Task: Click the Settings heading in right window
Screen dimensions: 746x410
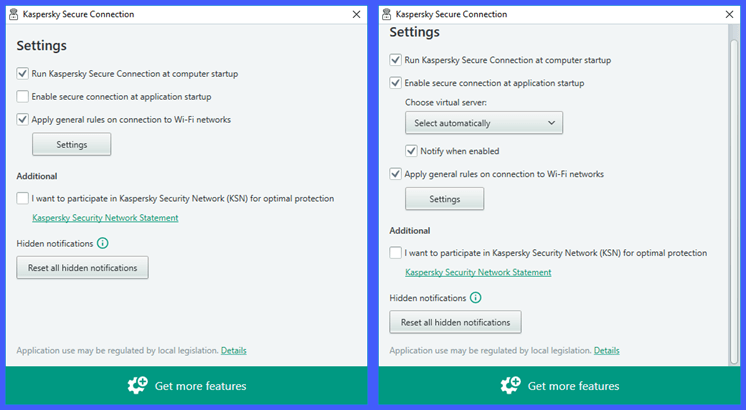Action: point(414,32)
